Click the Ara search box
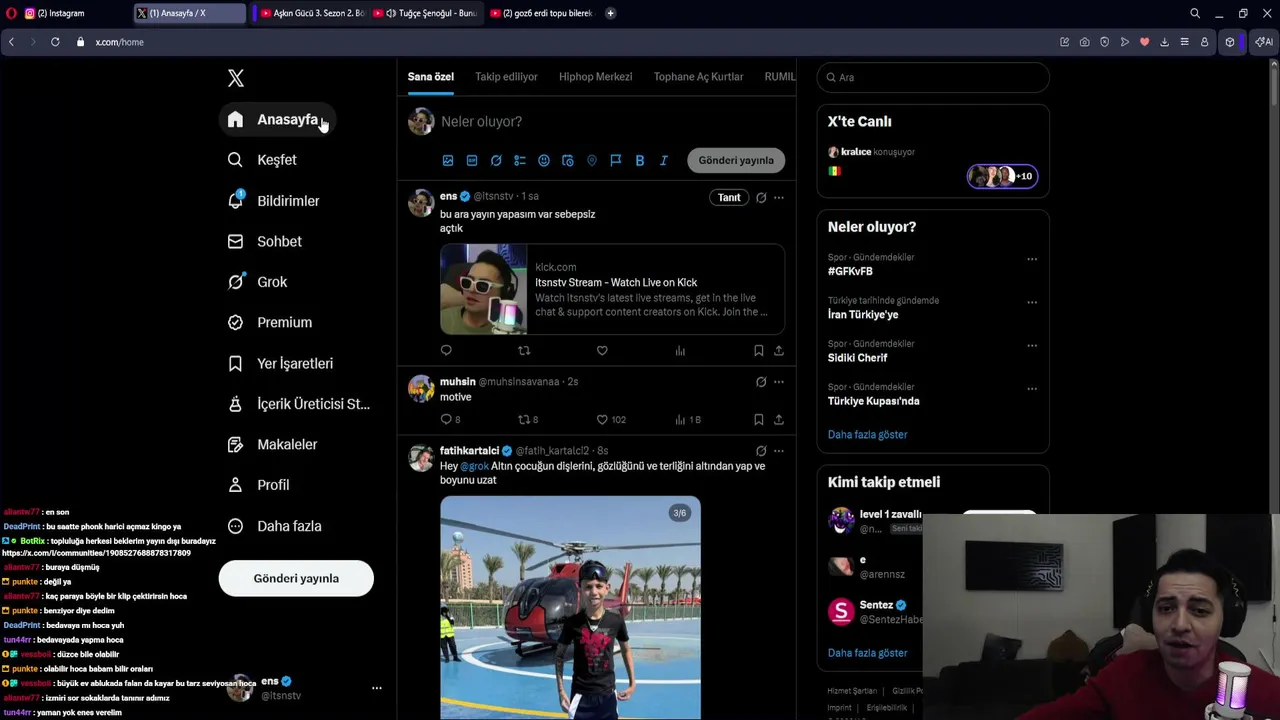Screen dimensions: 1280x720 pos(933,77)
